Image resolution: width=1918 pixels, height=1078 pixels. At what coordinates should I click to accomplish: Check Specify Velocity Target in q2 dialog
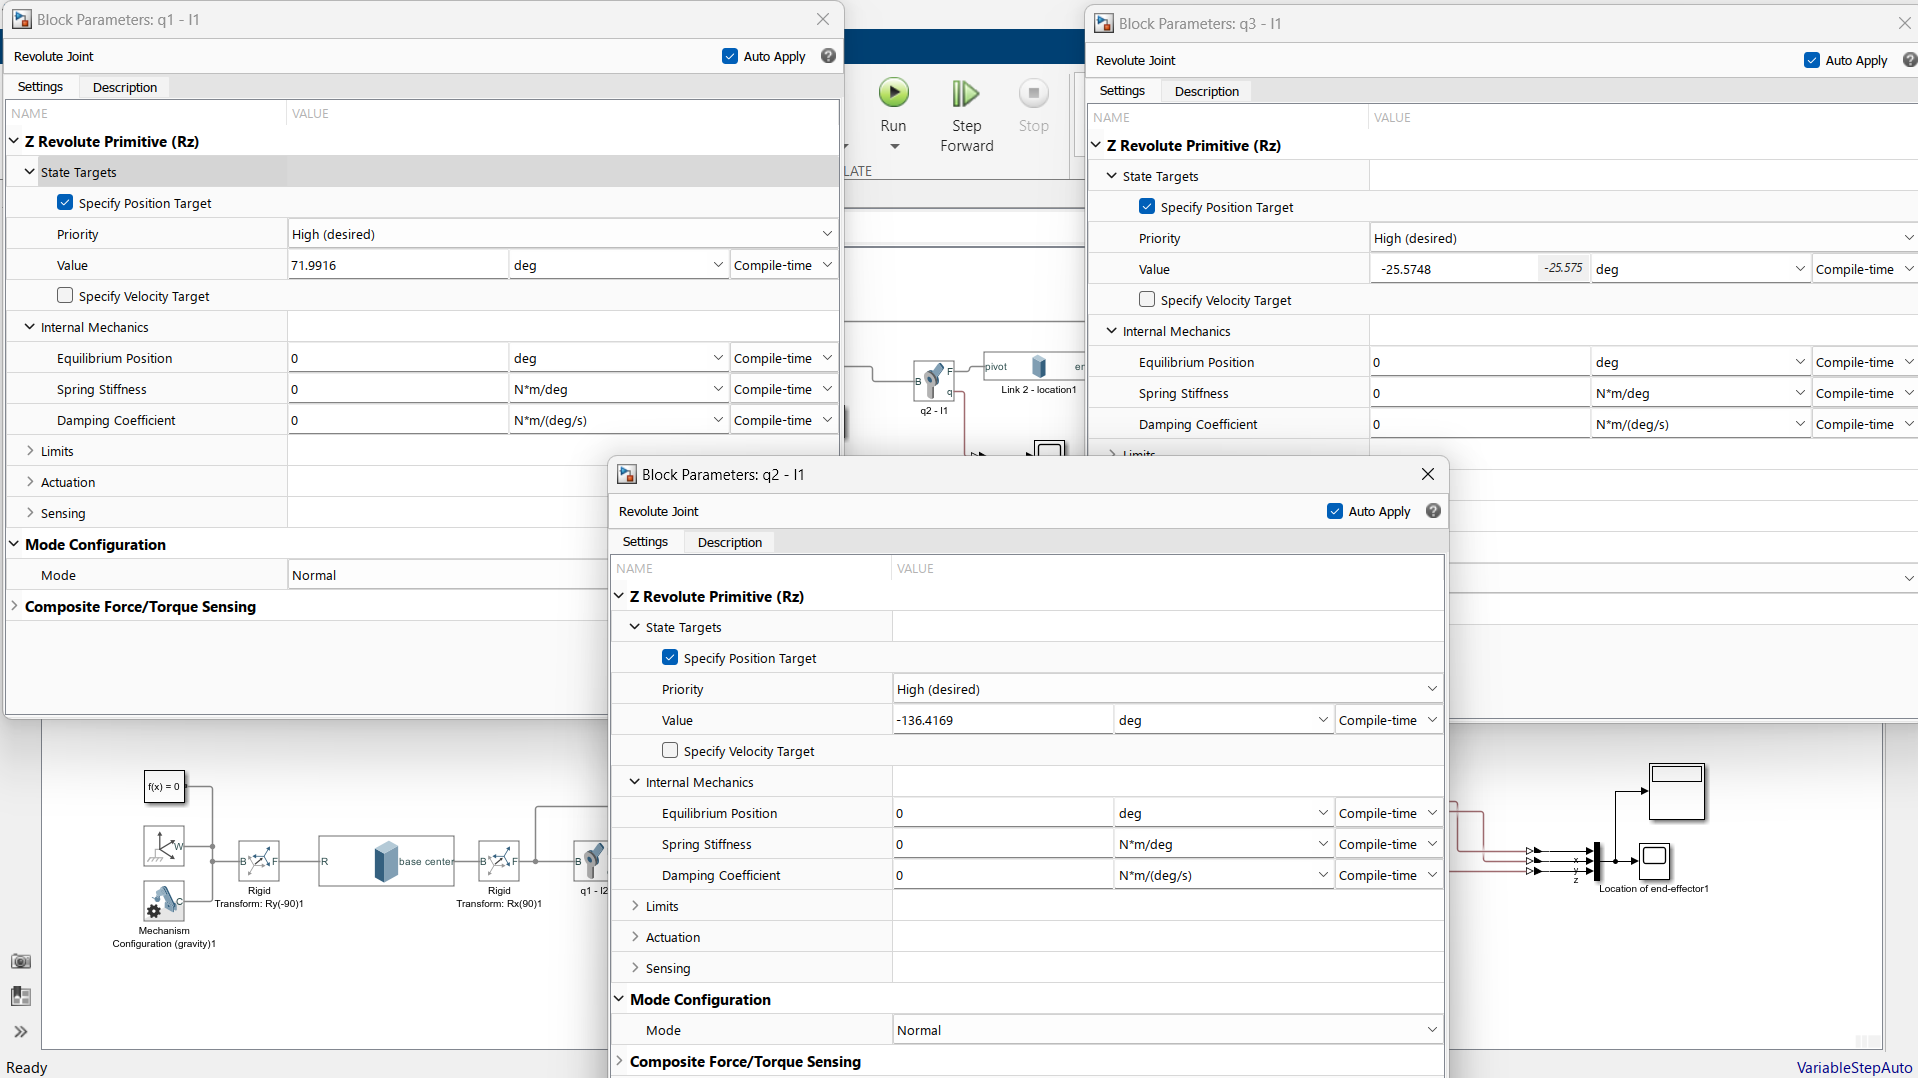pyautogui.click(x=670, y=751)
